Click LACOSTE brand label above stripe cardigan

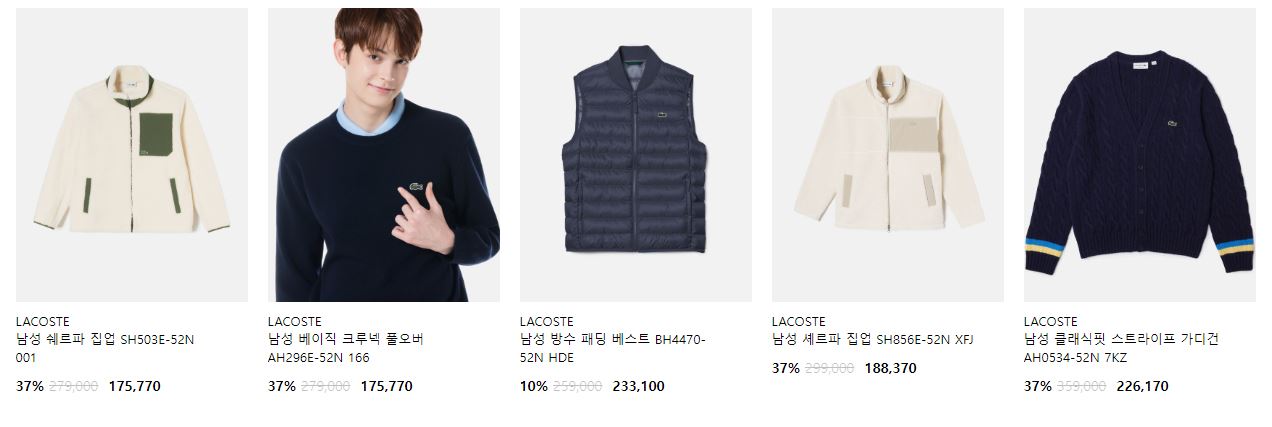point(1051,322)
